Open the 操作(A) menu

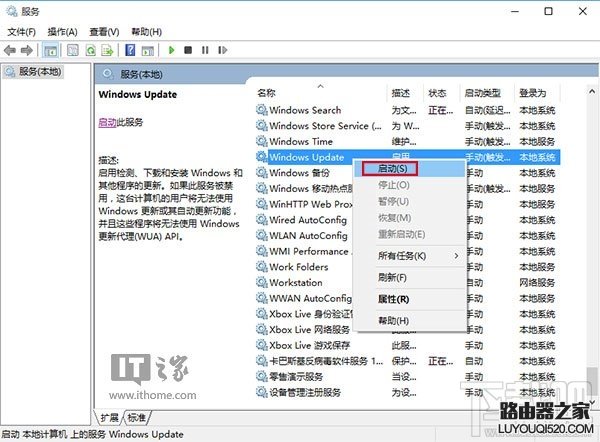62,32
